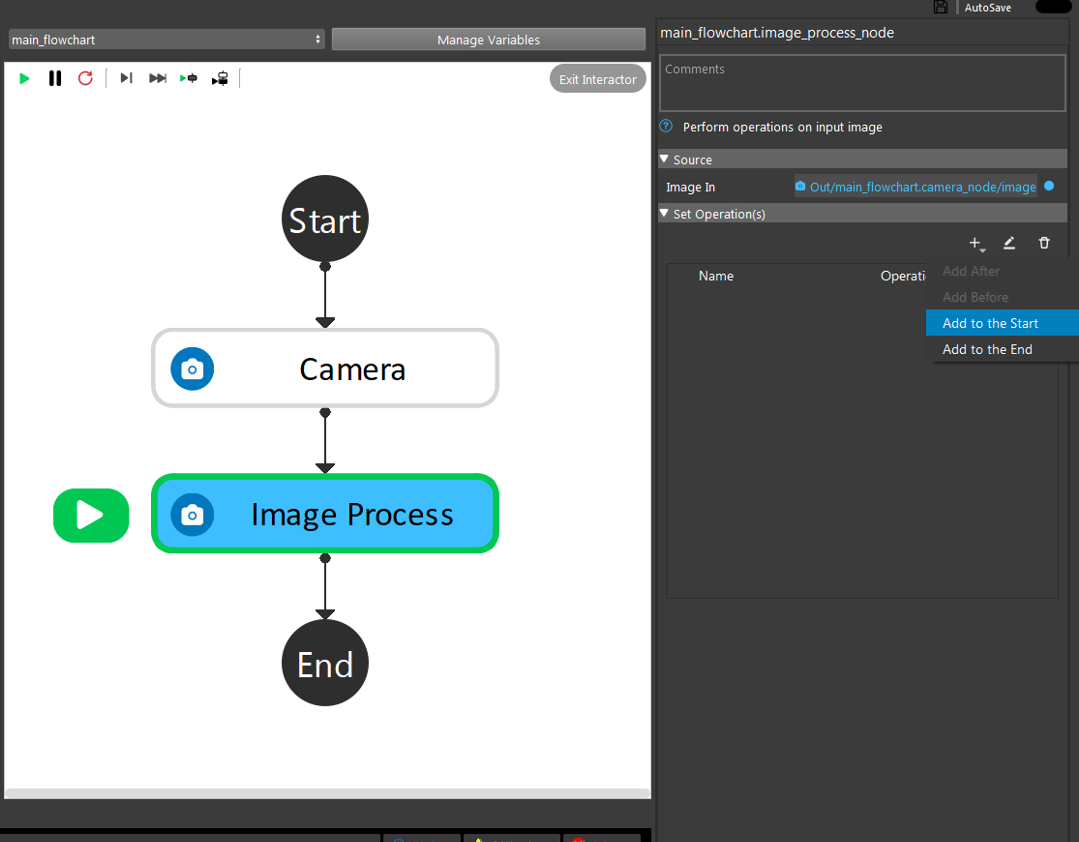Select the Camera node

click(x=325, y=368)
